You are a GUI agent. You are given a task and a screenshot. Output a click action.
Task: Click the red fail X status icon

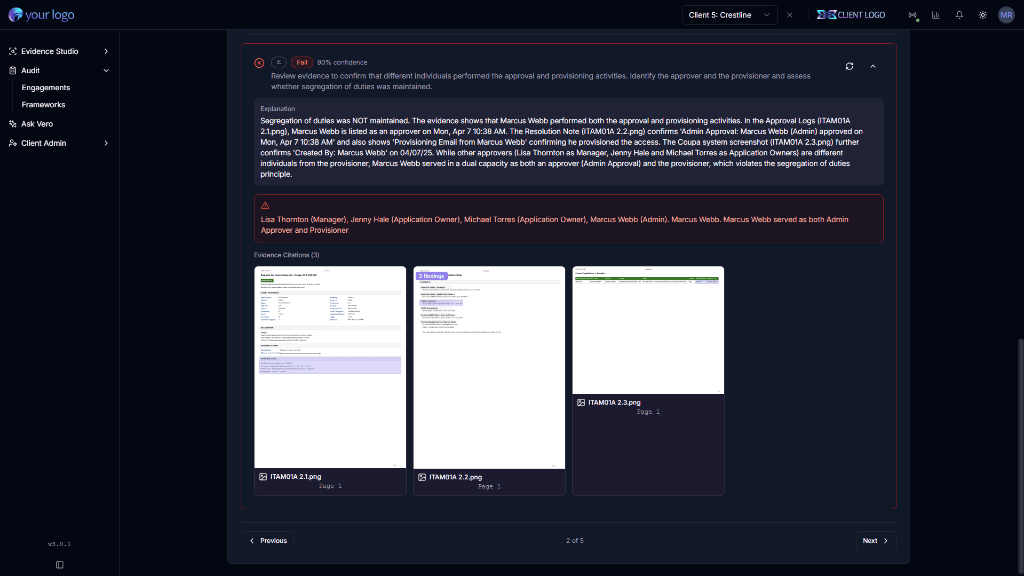[259, 63]
